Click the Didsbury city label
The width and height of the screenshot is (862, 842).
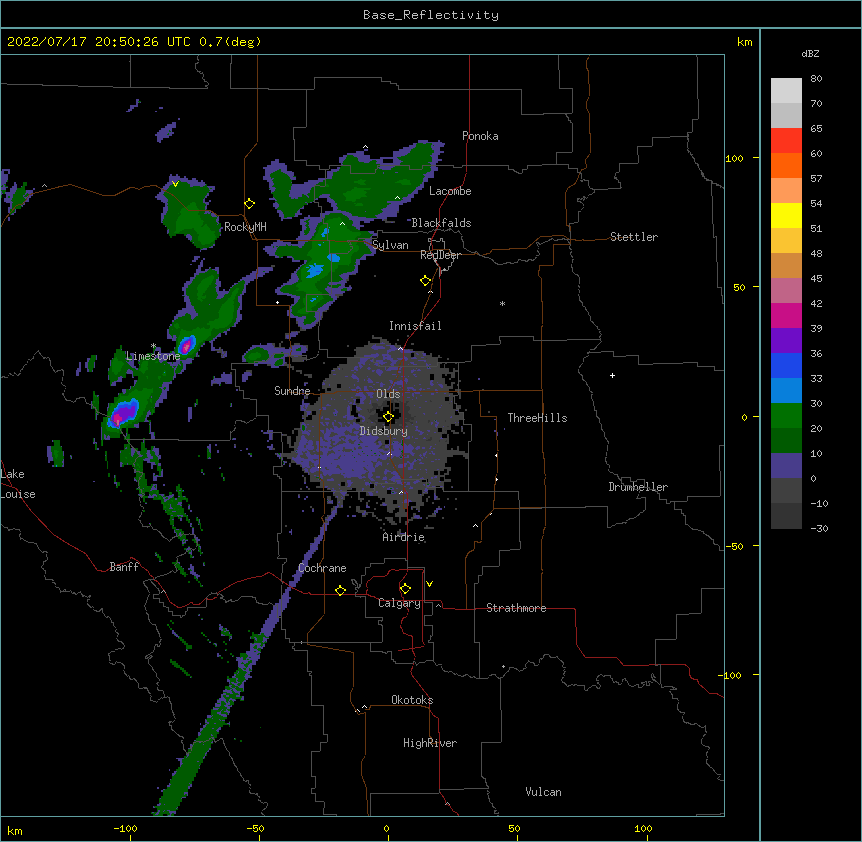384,431
